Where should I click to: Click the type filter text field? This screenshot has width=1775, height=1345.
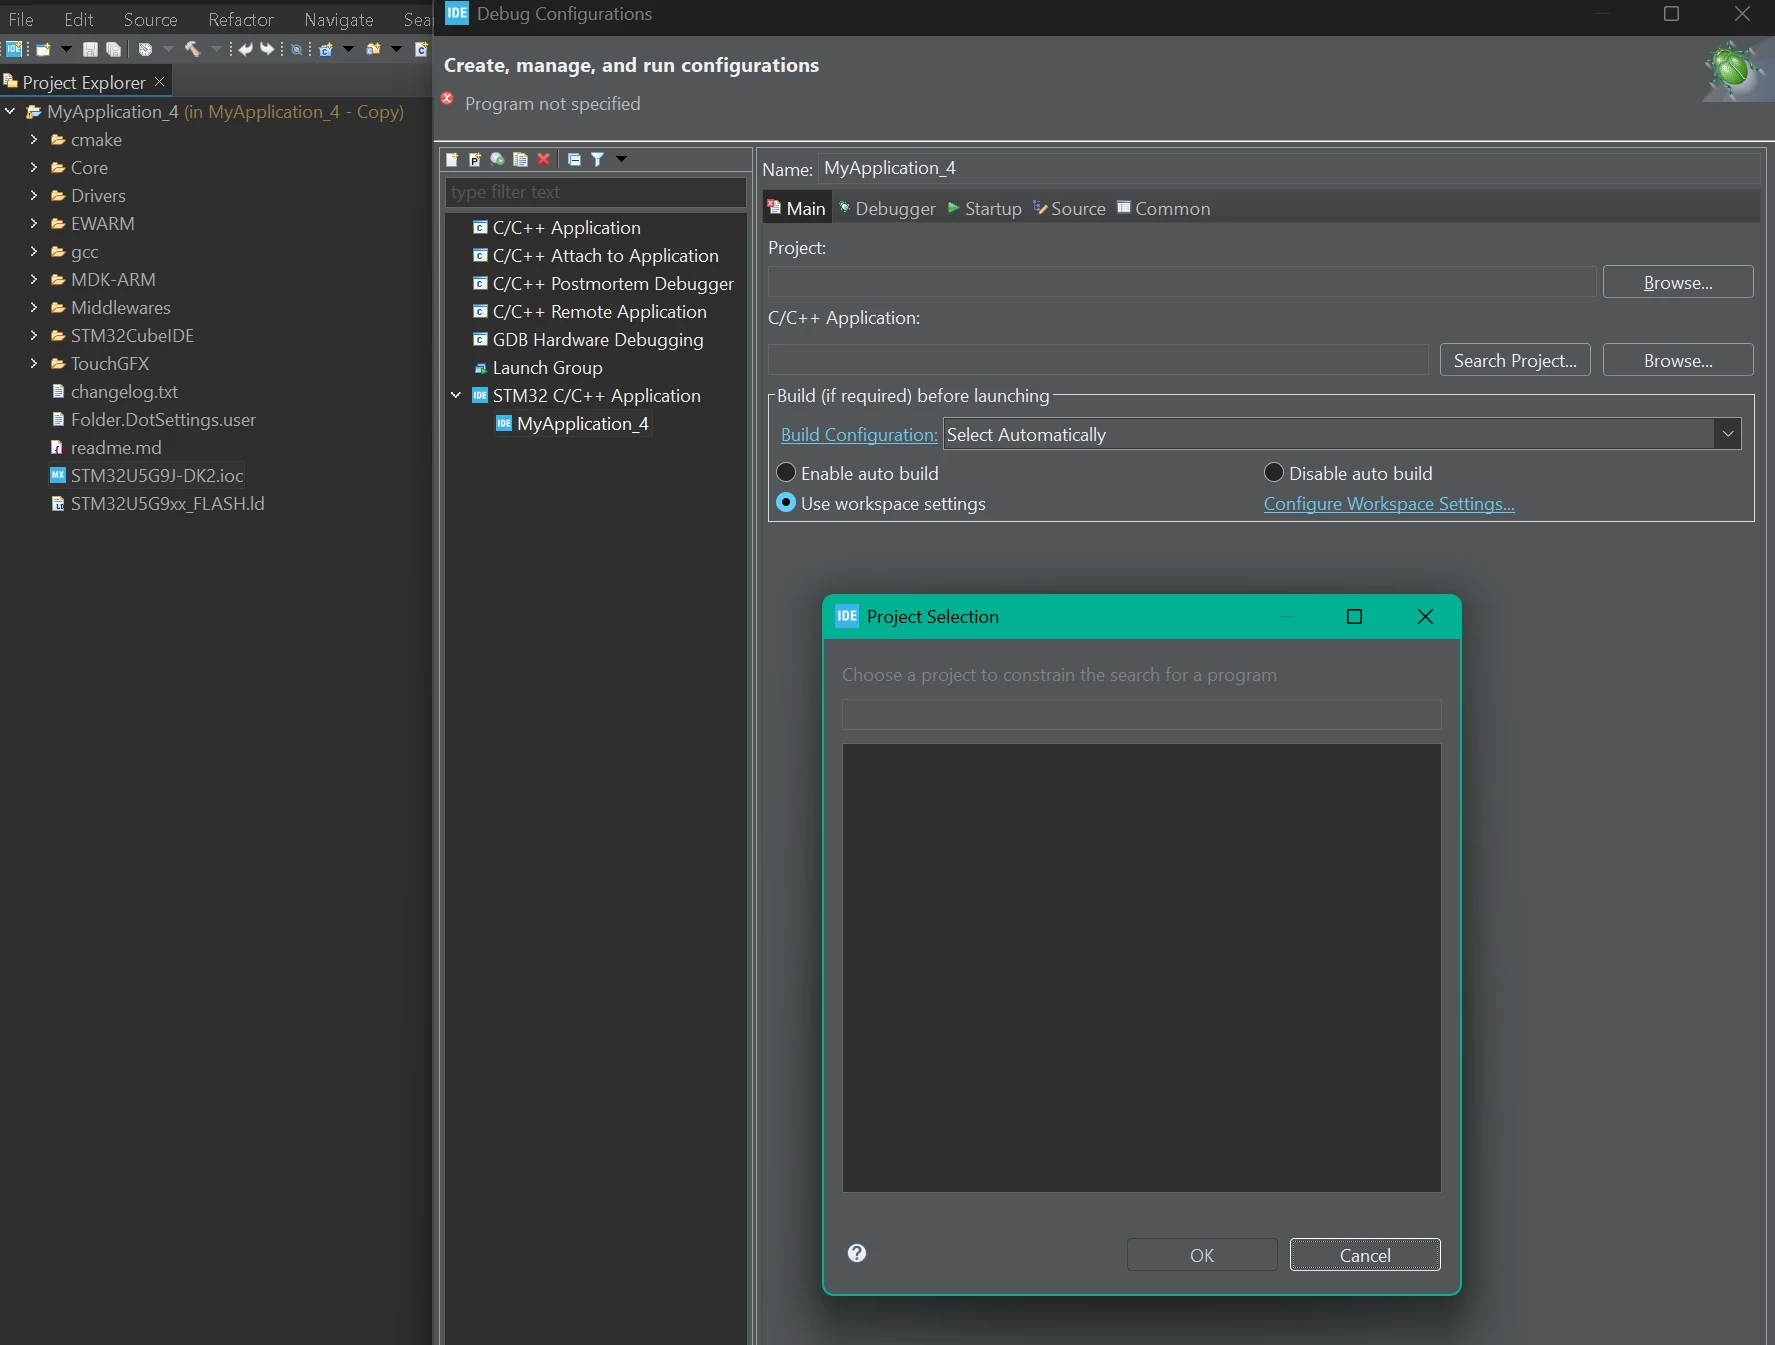(x=595, y=191)
